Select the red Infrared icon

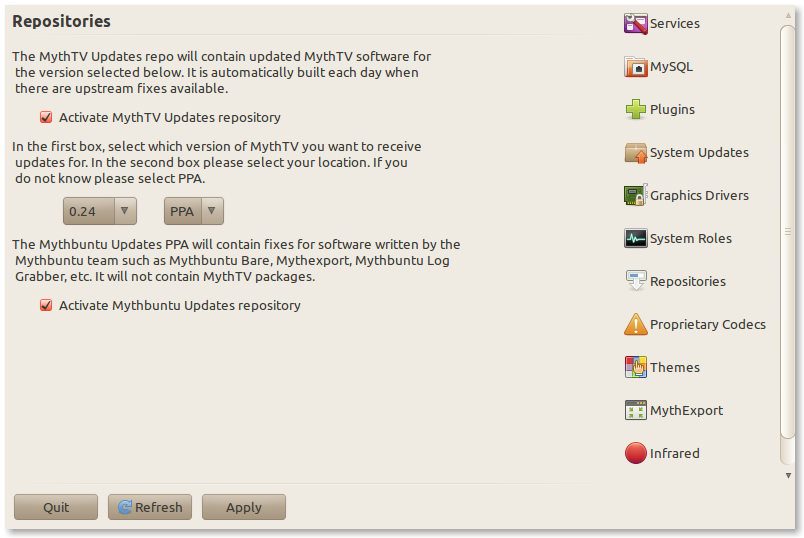tap(635, 453)
